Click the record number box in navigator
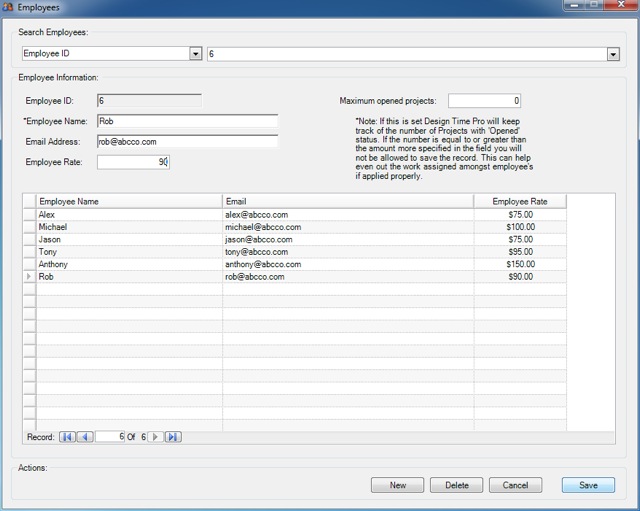Image resolution: width=640 pixels, height=511 pixels. [110, 437]
